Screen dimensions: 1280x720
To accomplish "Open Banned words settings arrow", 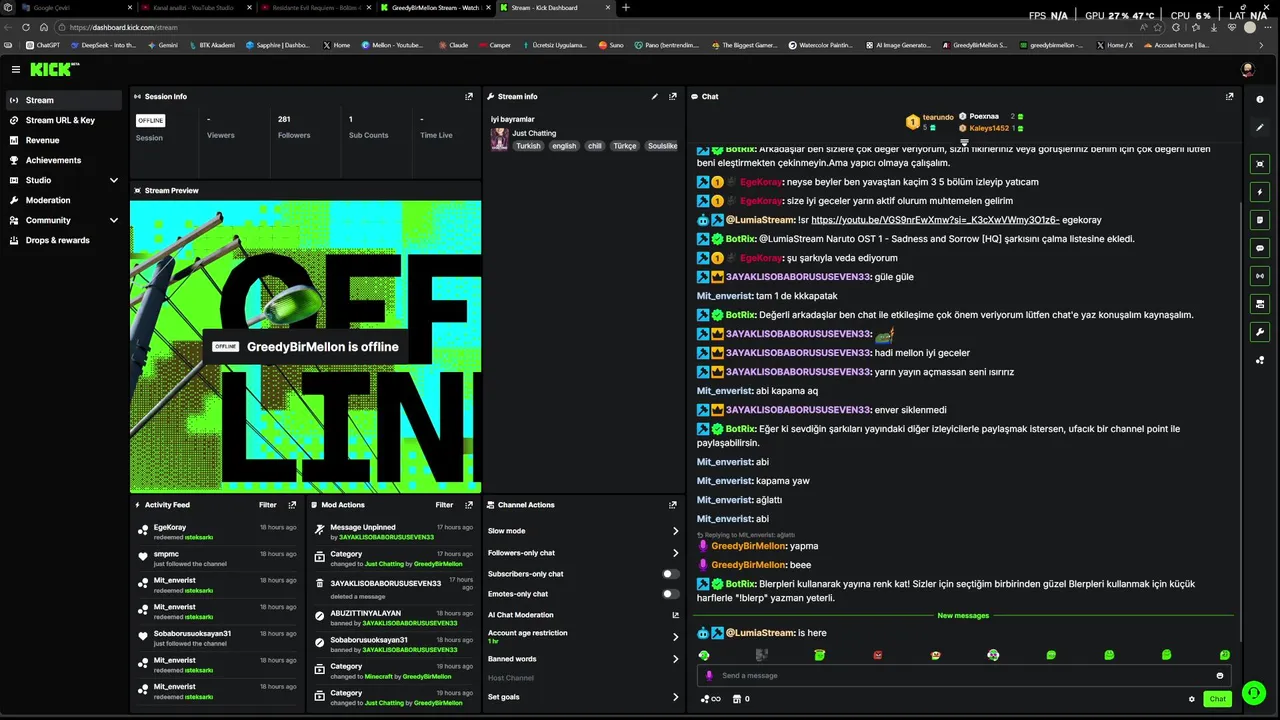I will pos(675,659).
